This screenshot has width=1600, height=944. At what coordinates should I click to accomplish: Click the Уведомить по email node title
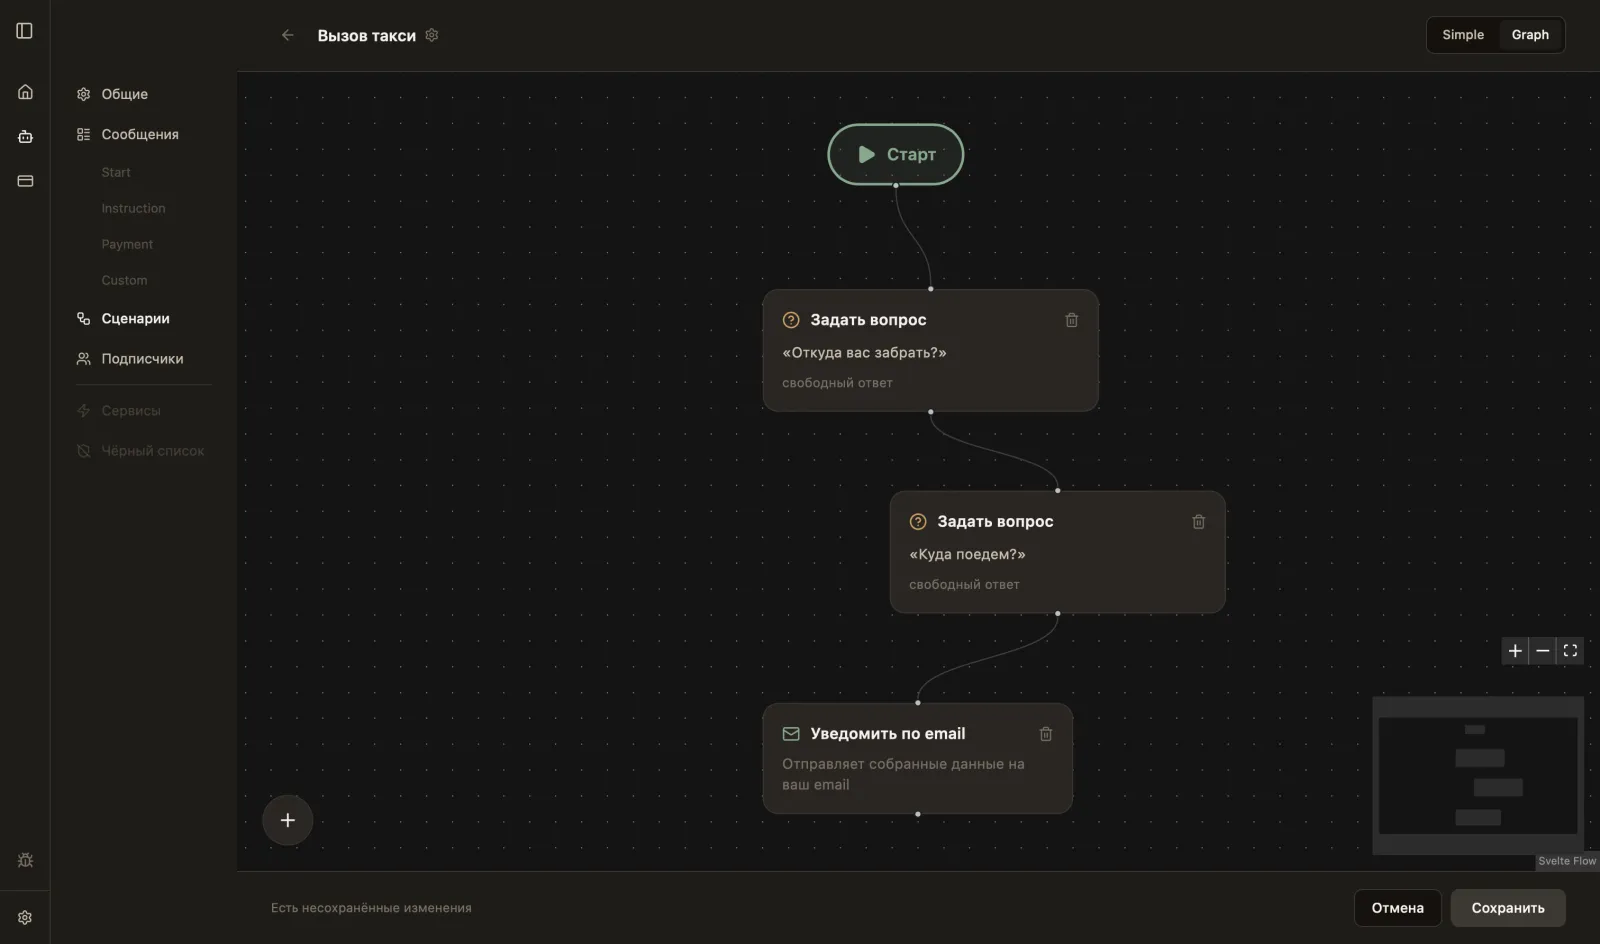[888, 734]
